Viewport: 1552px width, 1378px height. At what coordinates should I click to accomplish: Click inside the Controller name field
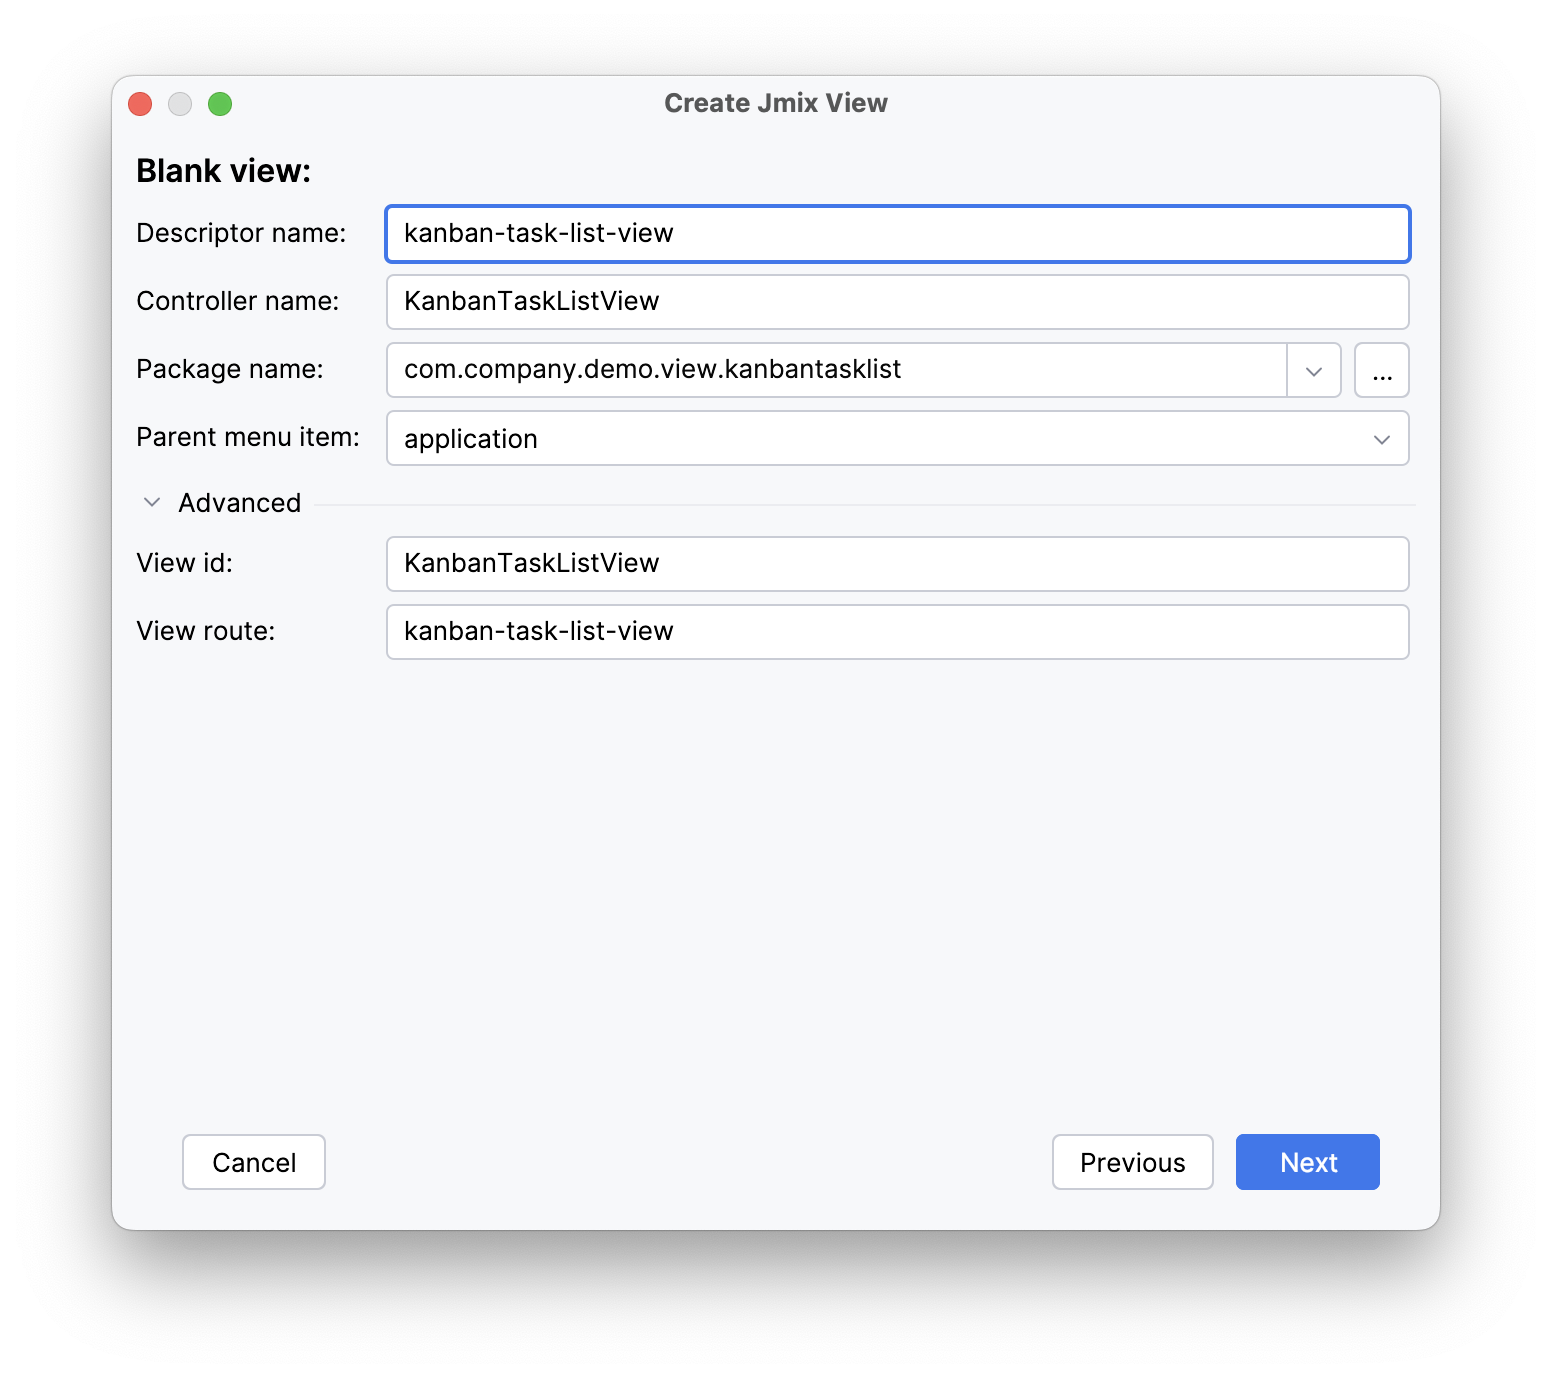[897, 301]
